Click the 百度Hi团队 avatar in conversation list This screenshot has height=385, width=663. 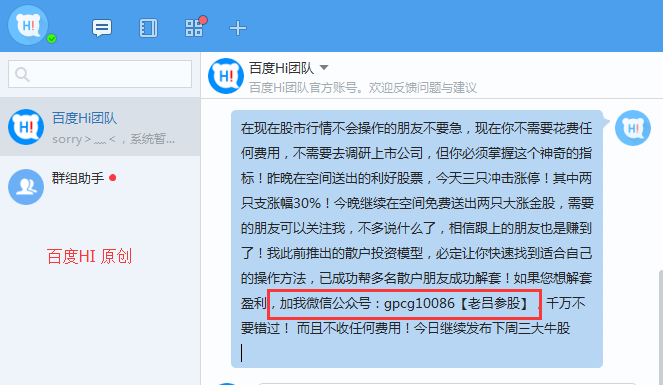coord(26,127)
